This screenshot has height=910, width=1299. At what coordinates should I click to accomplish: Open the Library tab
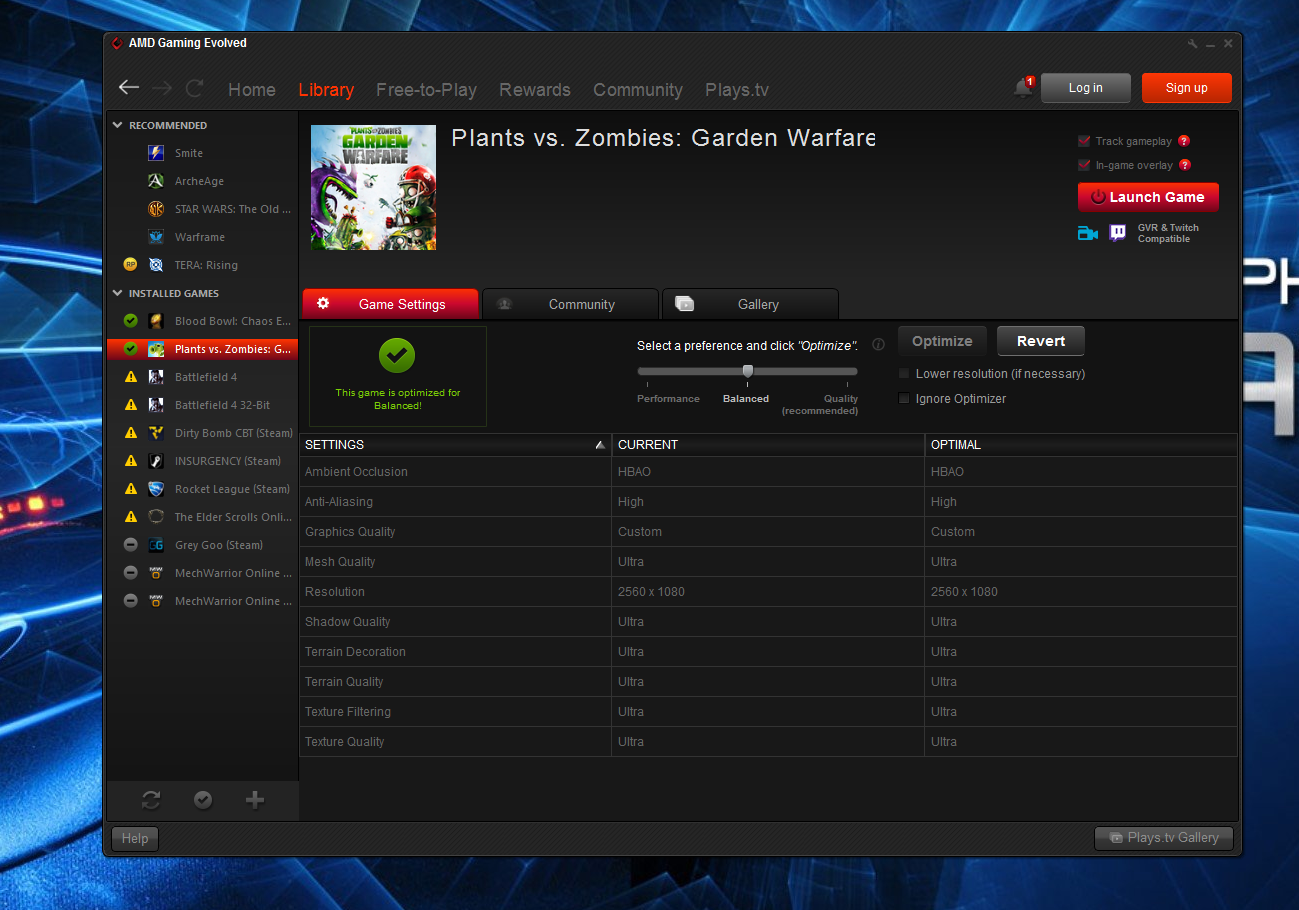pyautogui.click(x=326, y=89)
